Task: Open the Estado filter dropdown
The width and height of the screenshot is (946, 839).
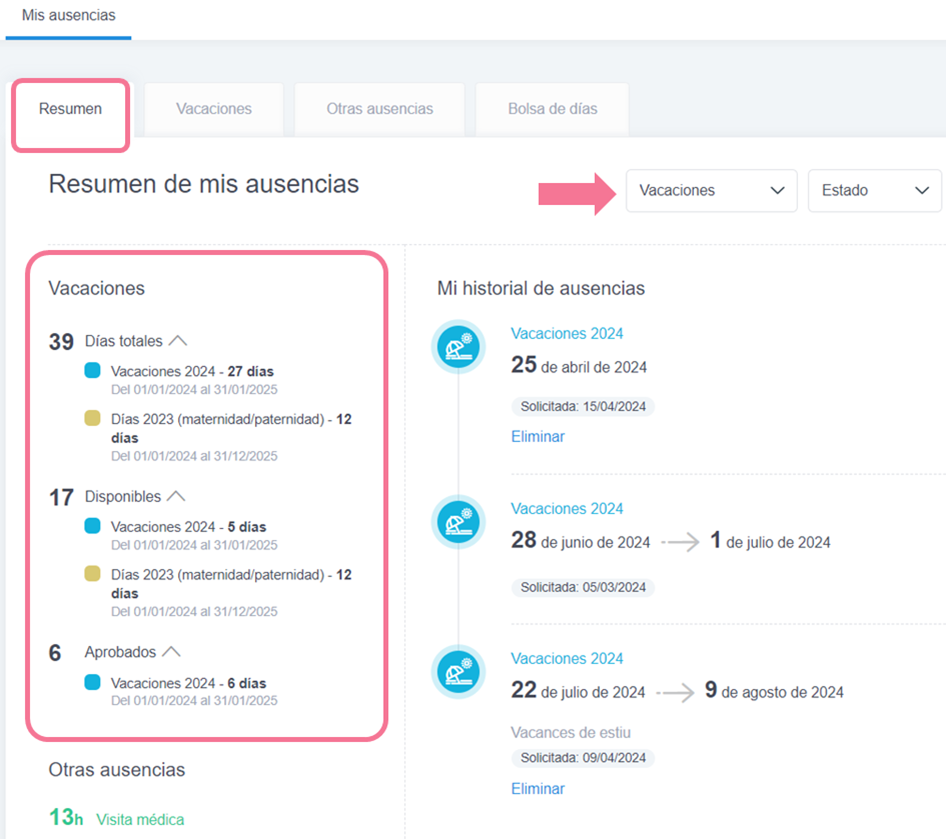Action: coord(874,191)
